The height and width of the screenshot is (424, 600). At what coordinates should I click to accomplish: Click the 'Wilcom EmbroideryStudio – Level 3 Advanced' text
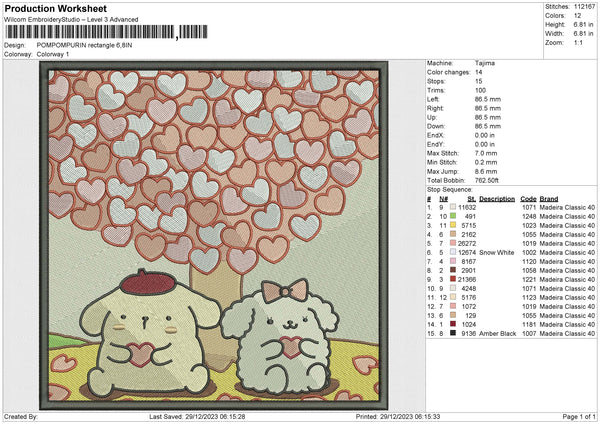71,20
